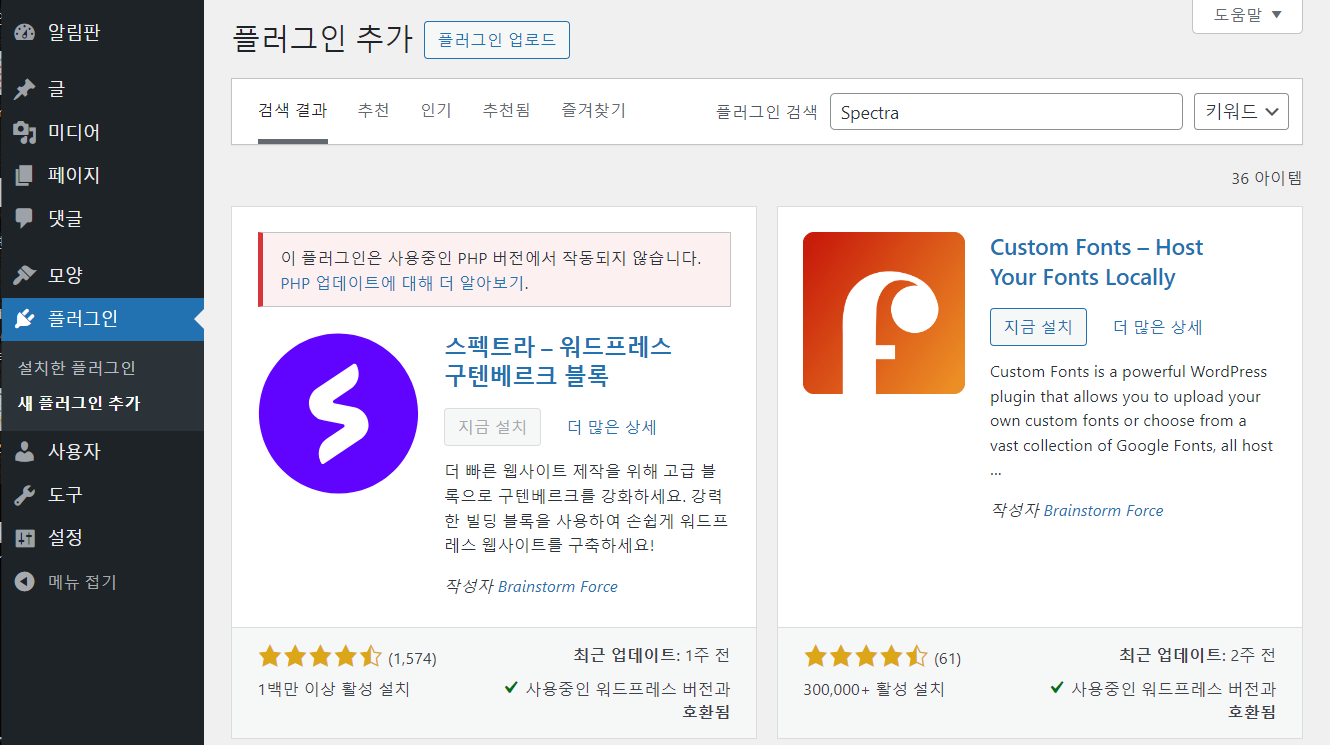Click the 300,000+ 활성 설치 text
The width and height of the screenshot is (1330, 745).
click(x=874, y=689)
